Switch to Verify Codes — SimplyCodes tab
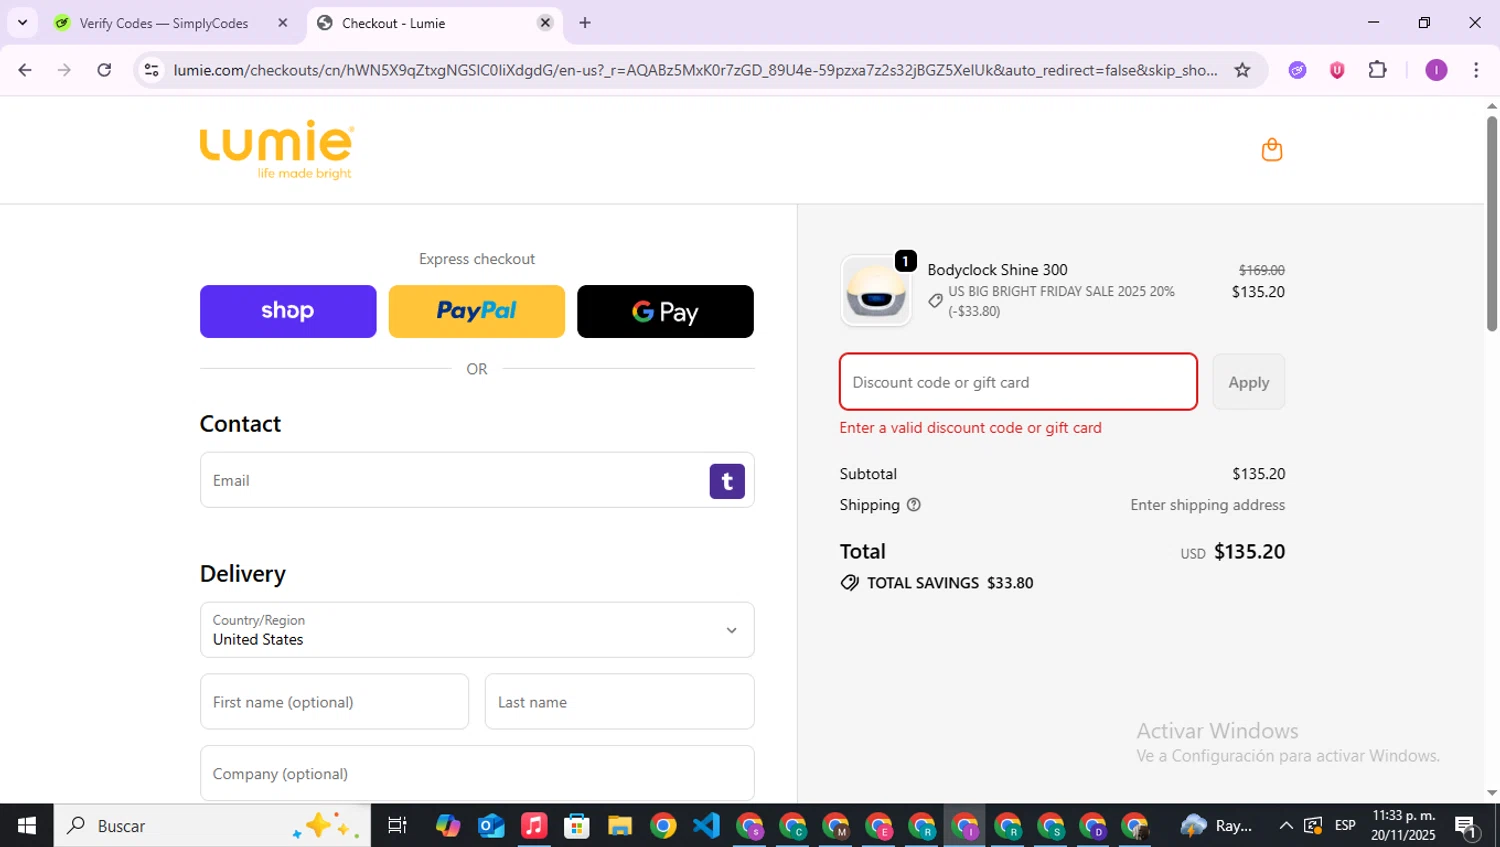 pos(163,23)
